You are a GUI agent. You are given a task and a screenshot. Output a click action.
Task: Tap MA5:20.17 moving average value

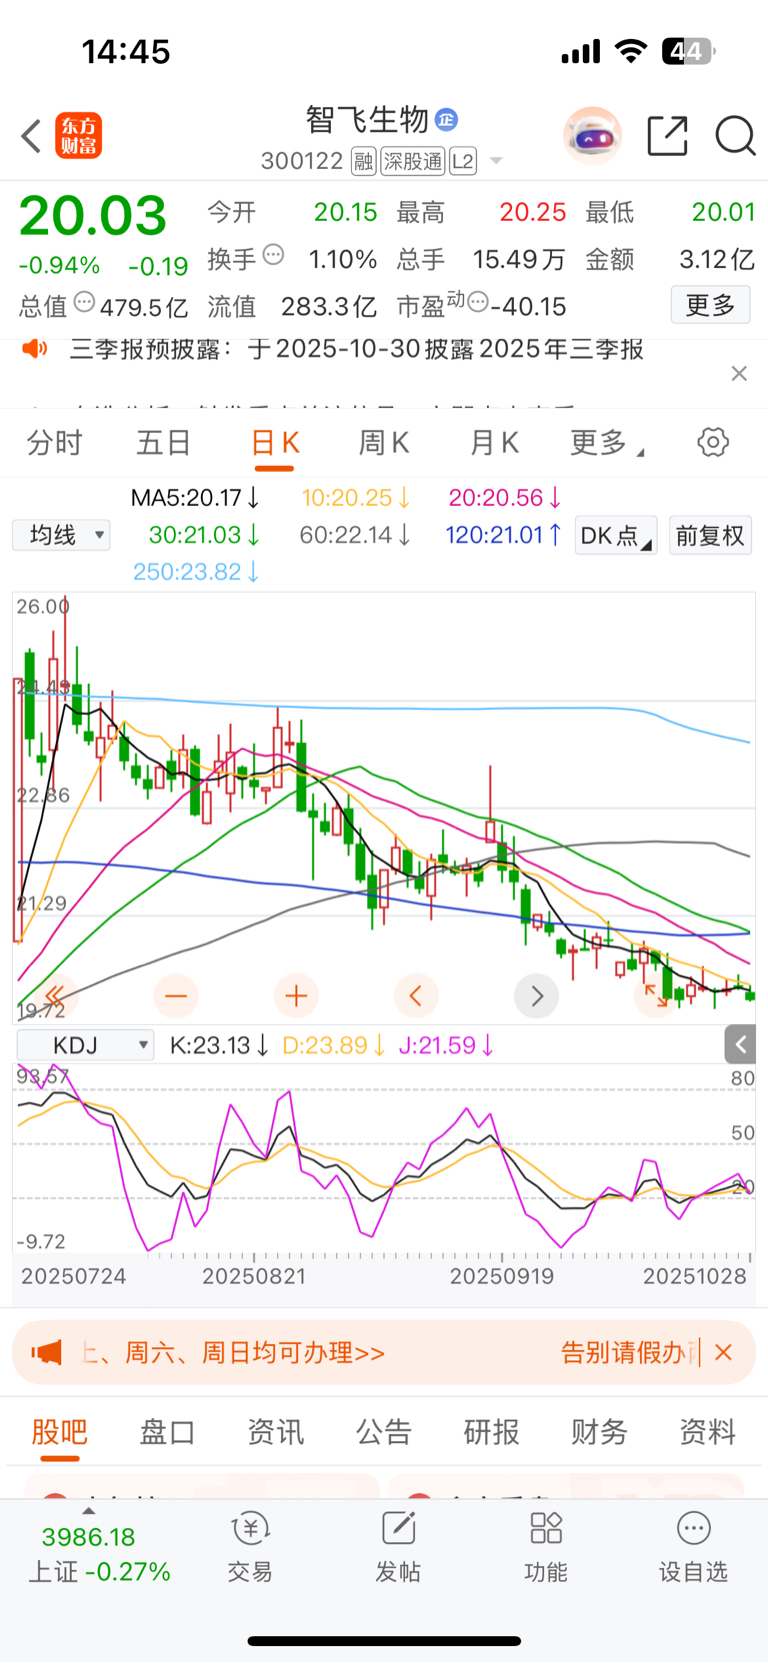(196, 497)
